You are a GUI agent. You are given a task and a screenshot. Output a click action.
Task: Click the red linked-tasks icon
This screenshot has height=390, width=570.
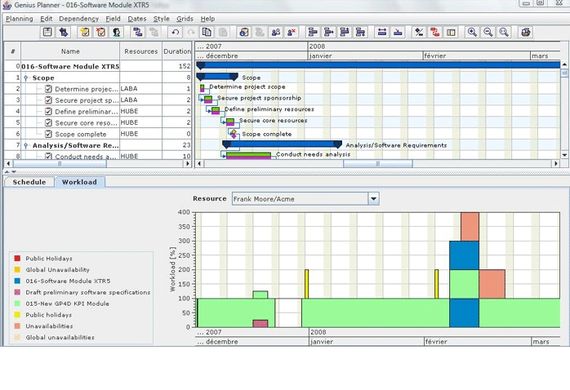click(x=435, y=32)
